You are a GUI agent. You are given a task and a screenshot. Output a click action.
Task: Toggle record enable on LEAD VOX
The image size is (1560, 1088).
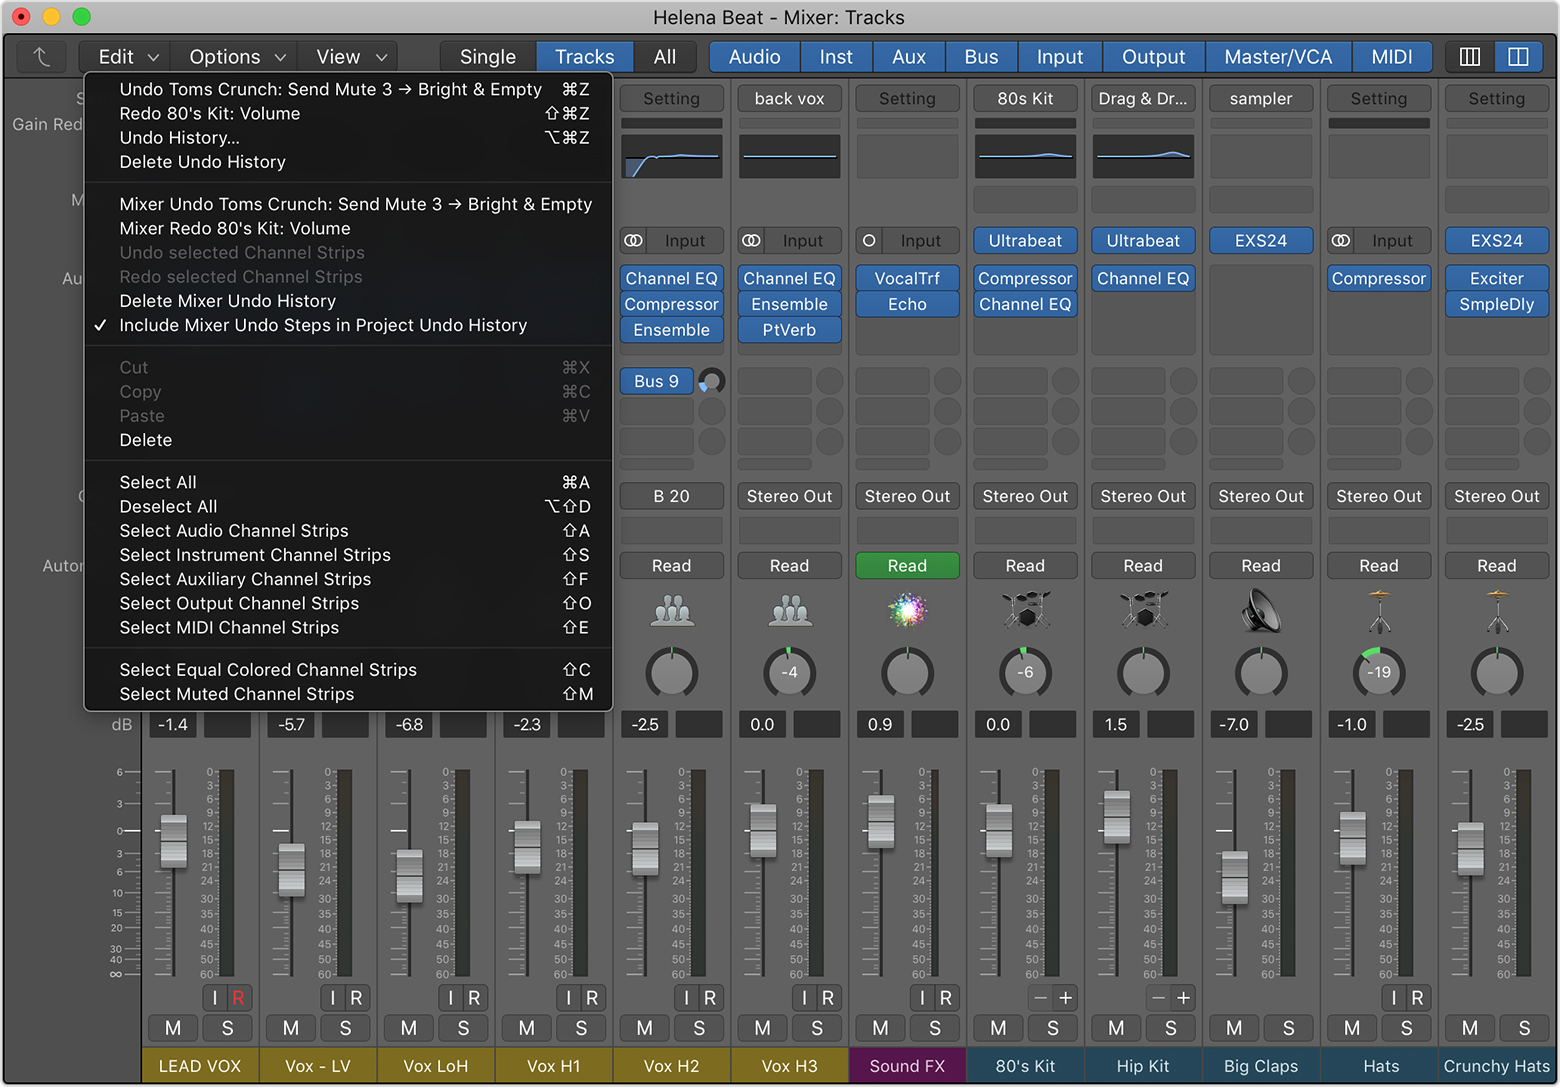238,998
